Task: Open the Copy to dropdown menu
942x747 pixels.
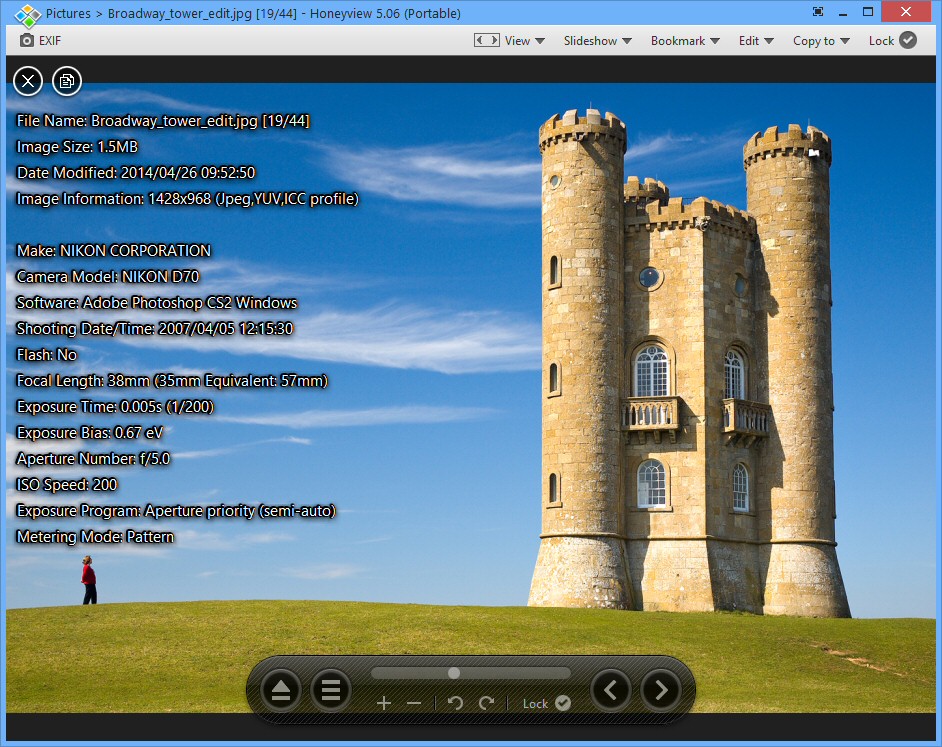Action: 821,40
